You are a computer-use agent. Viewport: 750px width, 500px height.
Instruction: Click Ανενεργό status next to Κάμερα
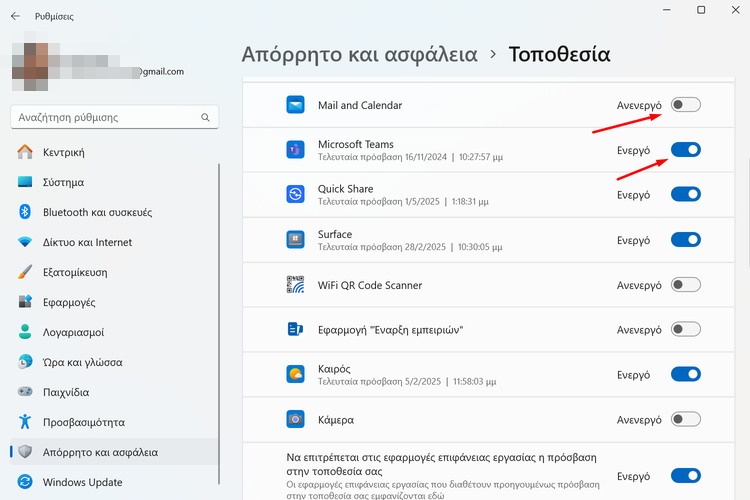(639, 420)
